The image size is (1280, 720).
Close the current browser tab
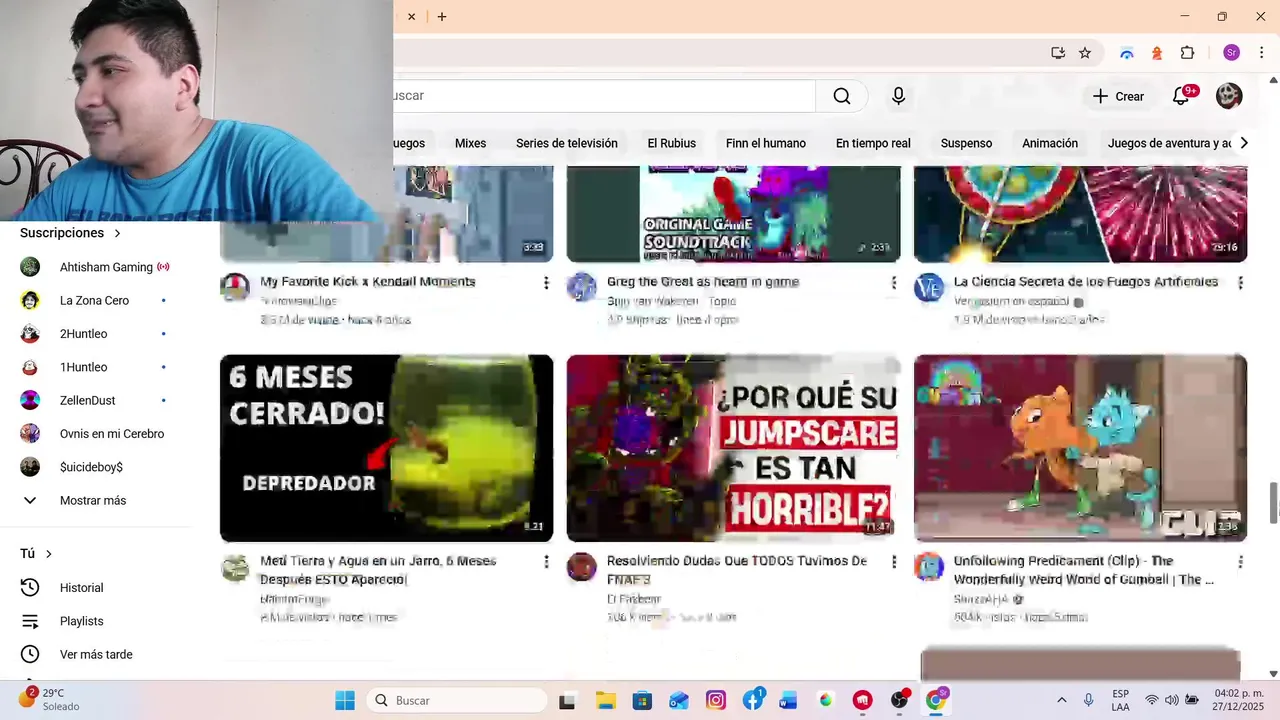click(411, 16)
